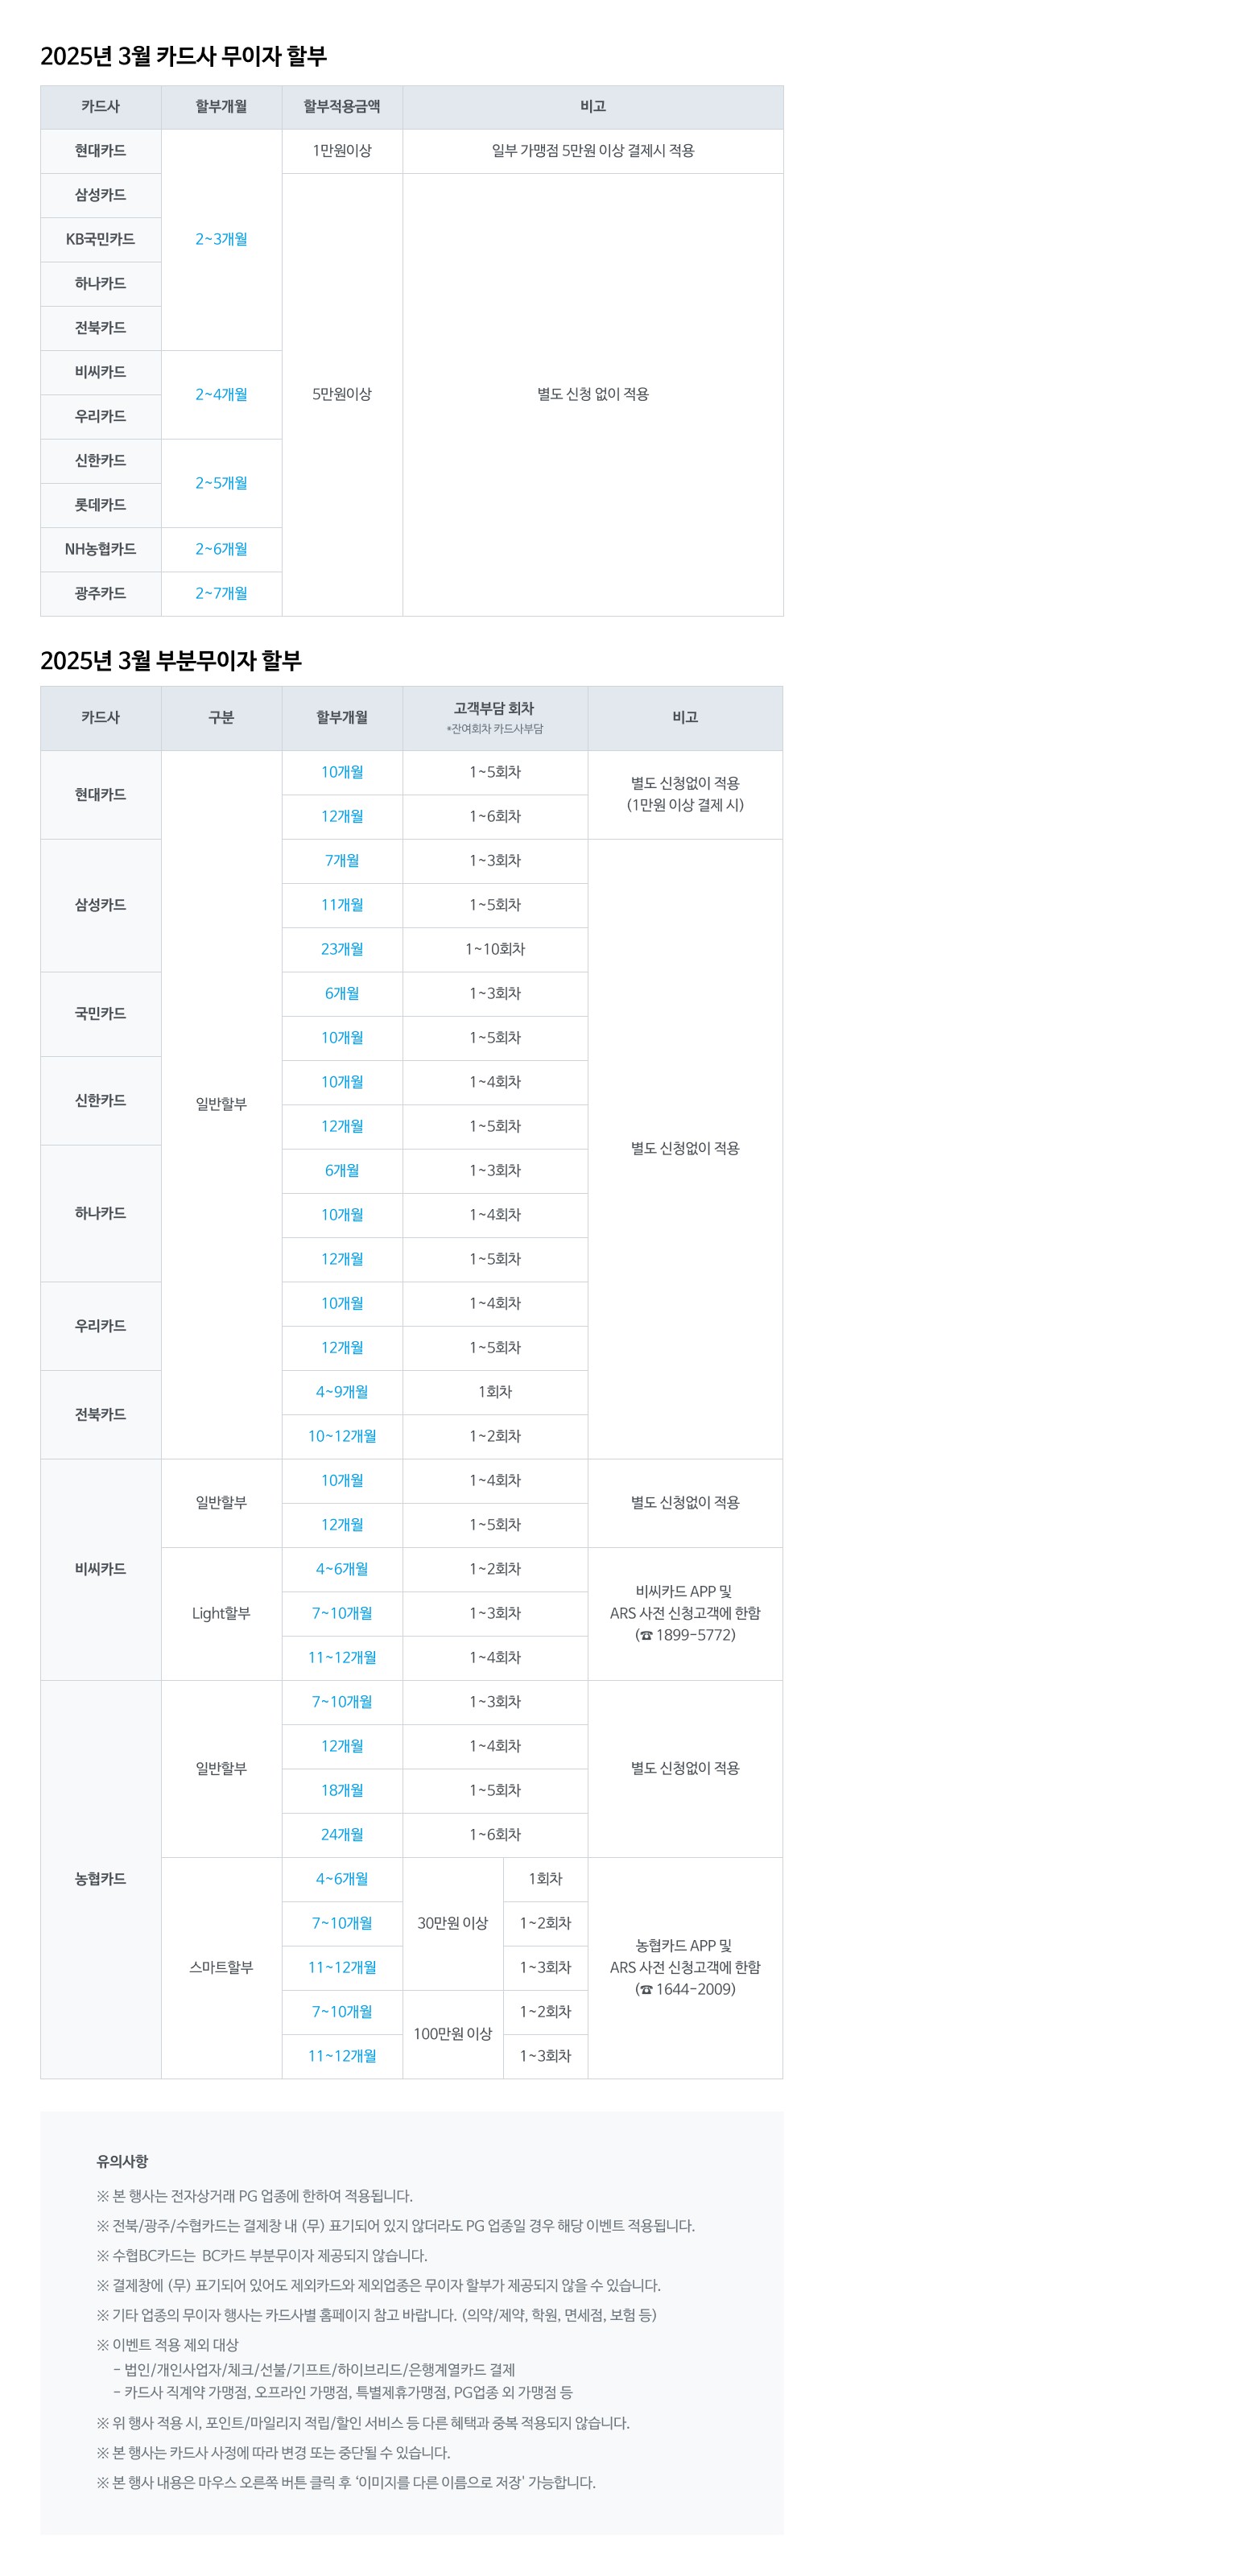Open the 24개월 installment link
The image size is (1251, 2576).
pyautogui.click(x=342, y=1834)
